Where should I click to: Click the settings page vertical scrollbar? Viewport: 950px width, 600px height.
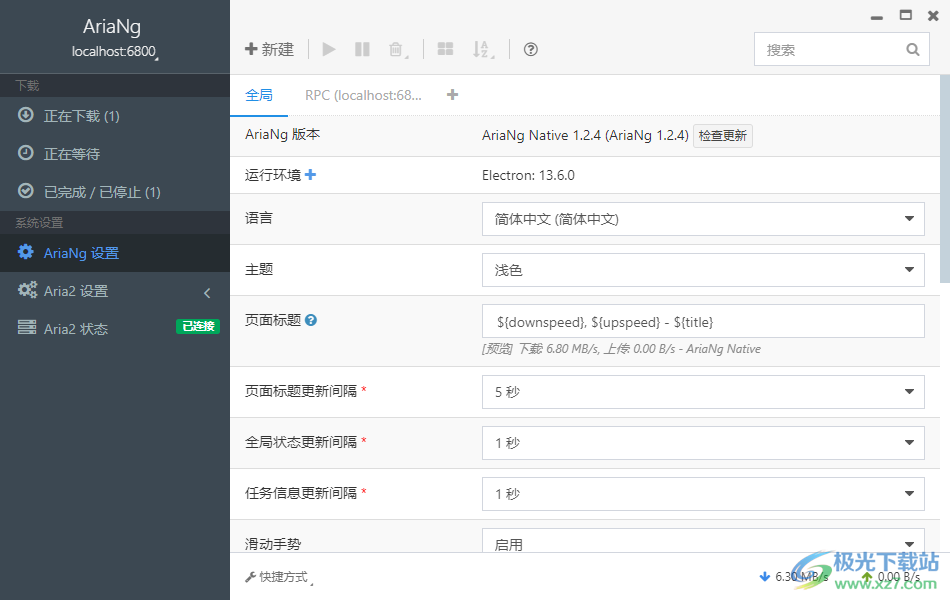(945, 179)
